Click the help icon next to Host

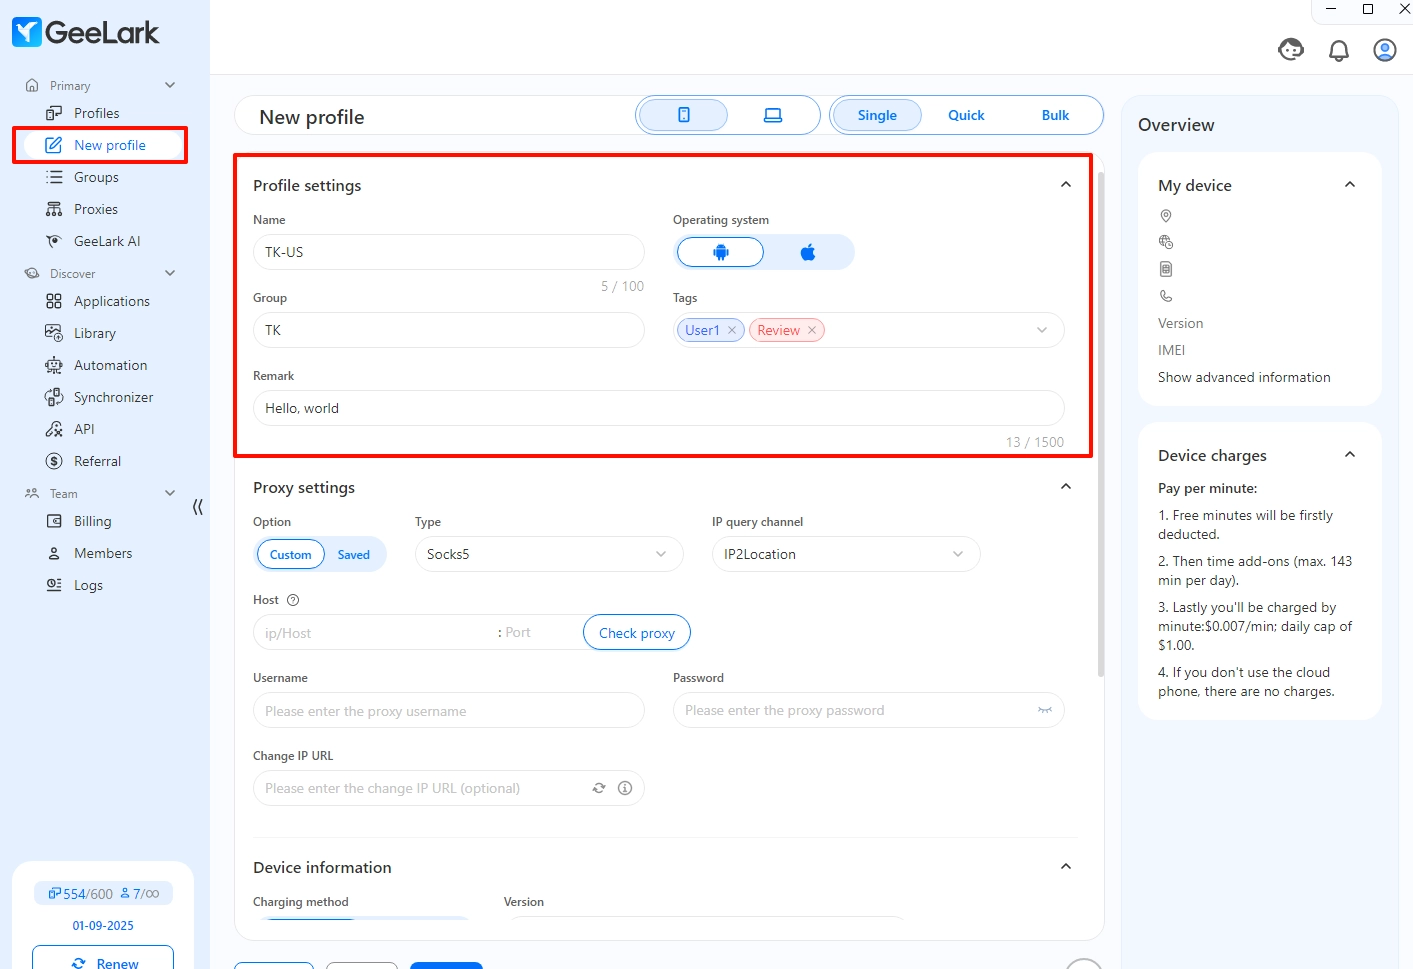point(293,600)
